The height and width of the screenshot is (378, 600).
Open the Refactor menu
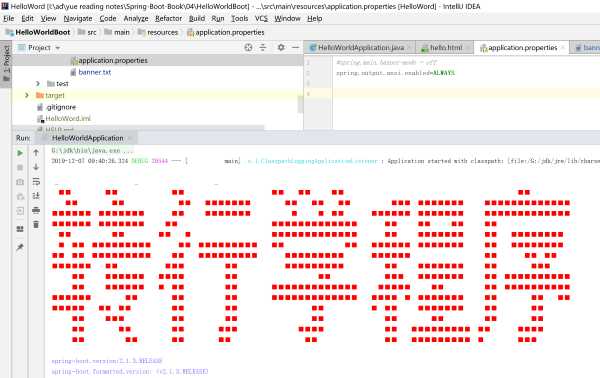(x=168, y=18)
